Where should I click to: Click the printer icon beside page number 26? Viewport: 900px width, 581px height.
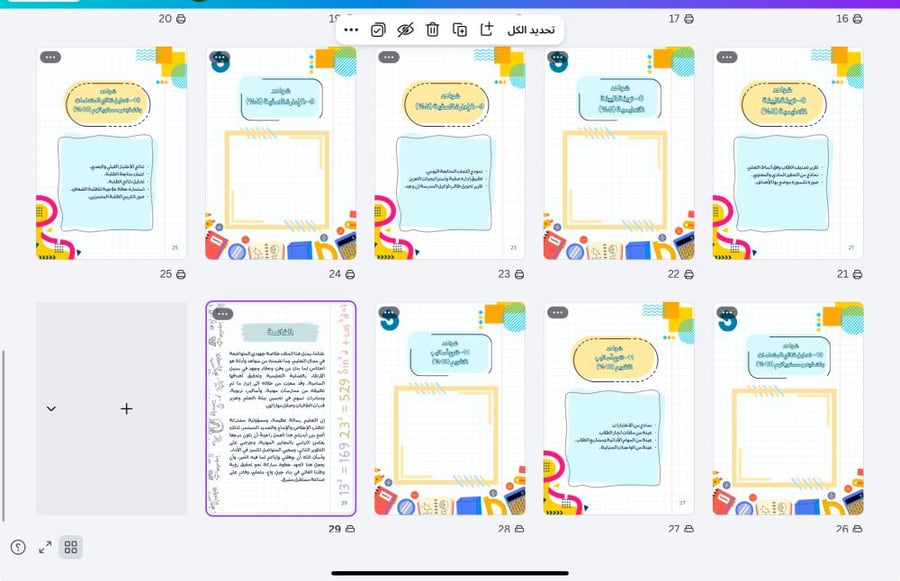point(857,529)
